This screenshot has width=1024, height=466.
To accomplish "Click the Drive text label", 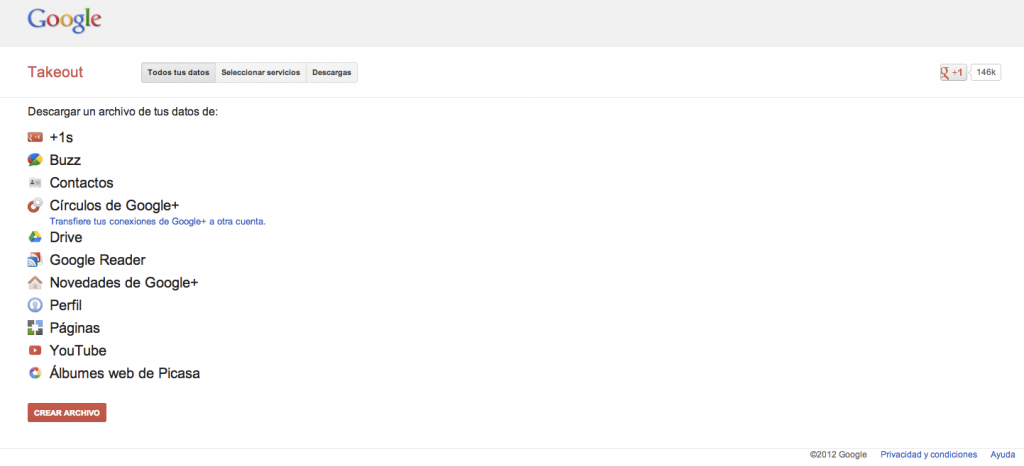I will 66,238.
